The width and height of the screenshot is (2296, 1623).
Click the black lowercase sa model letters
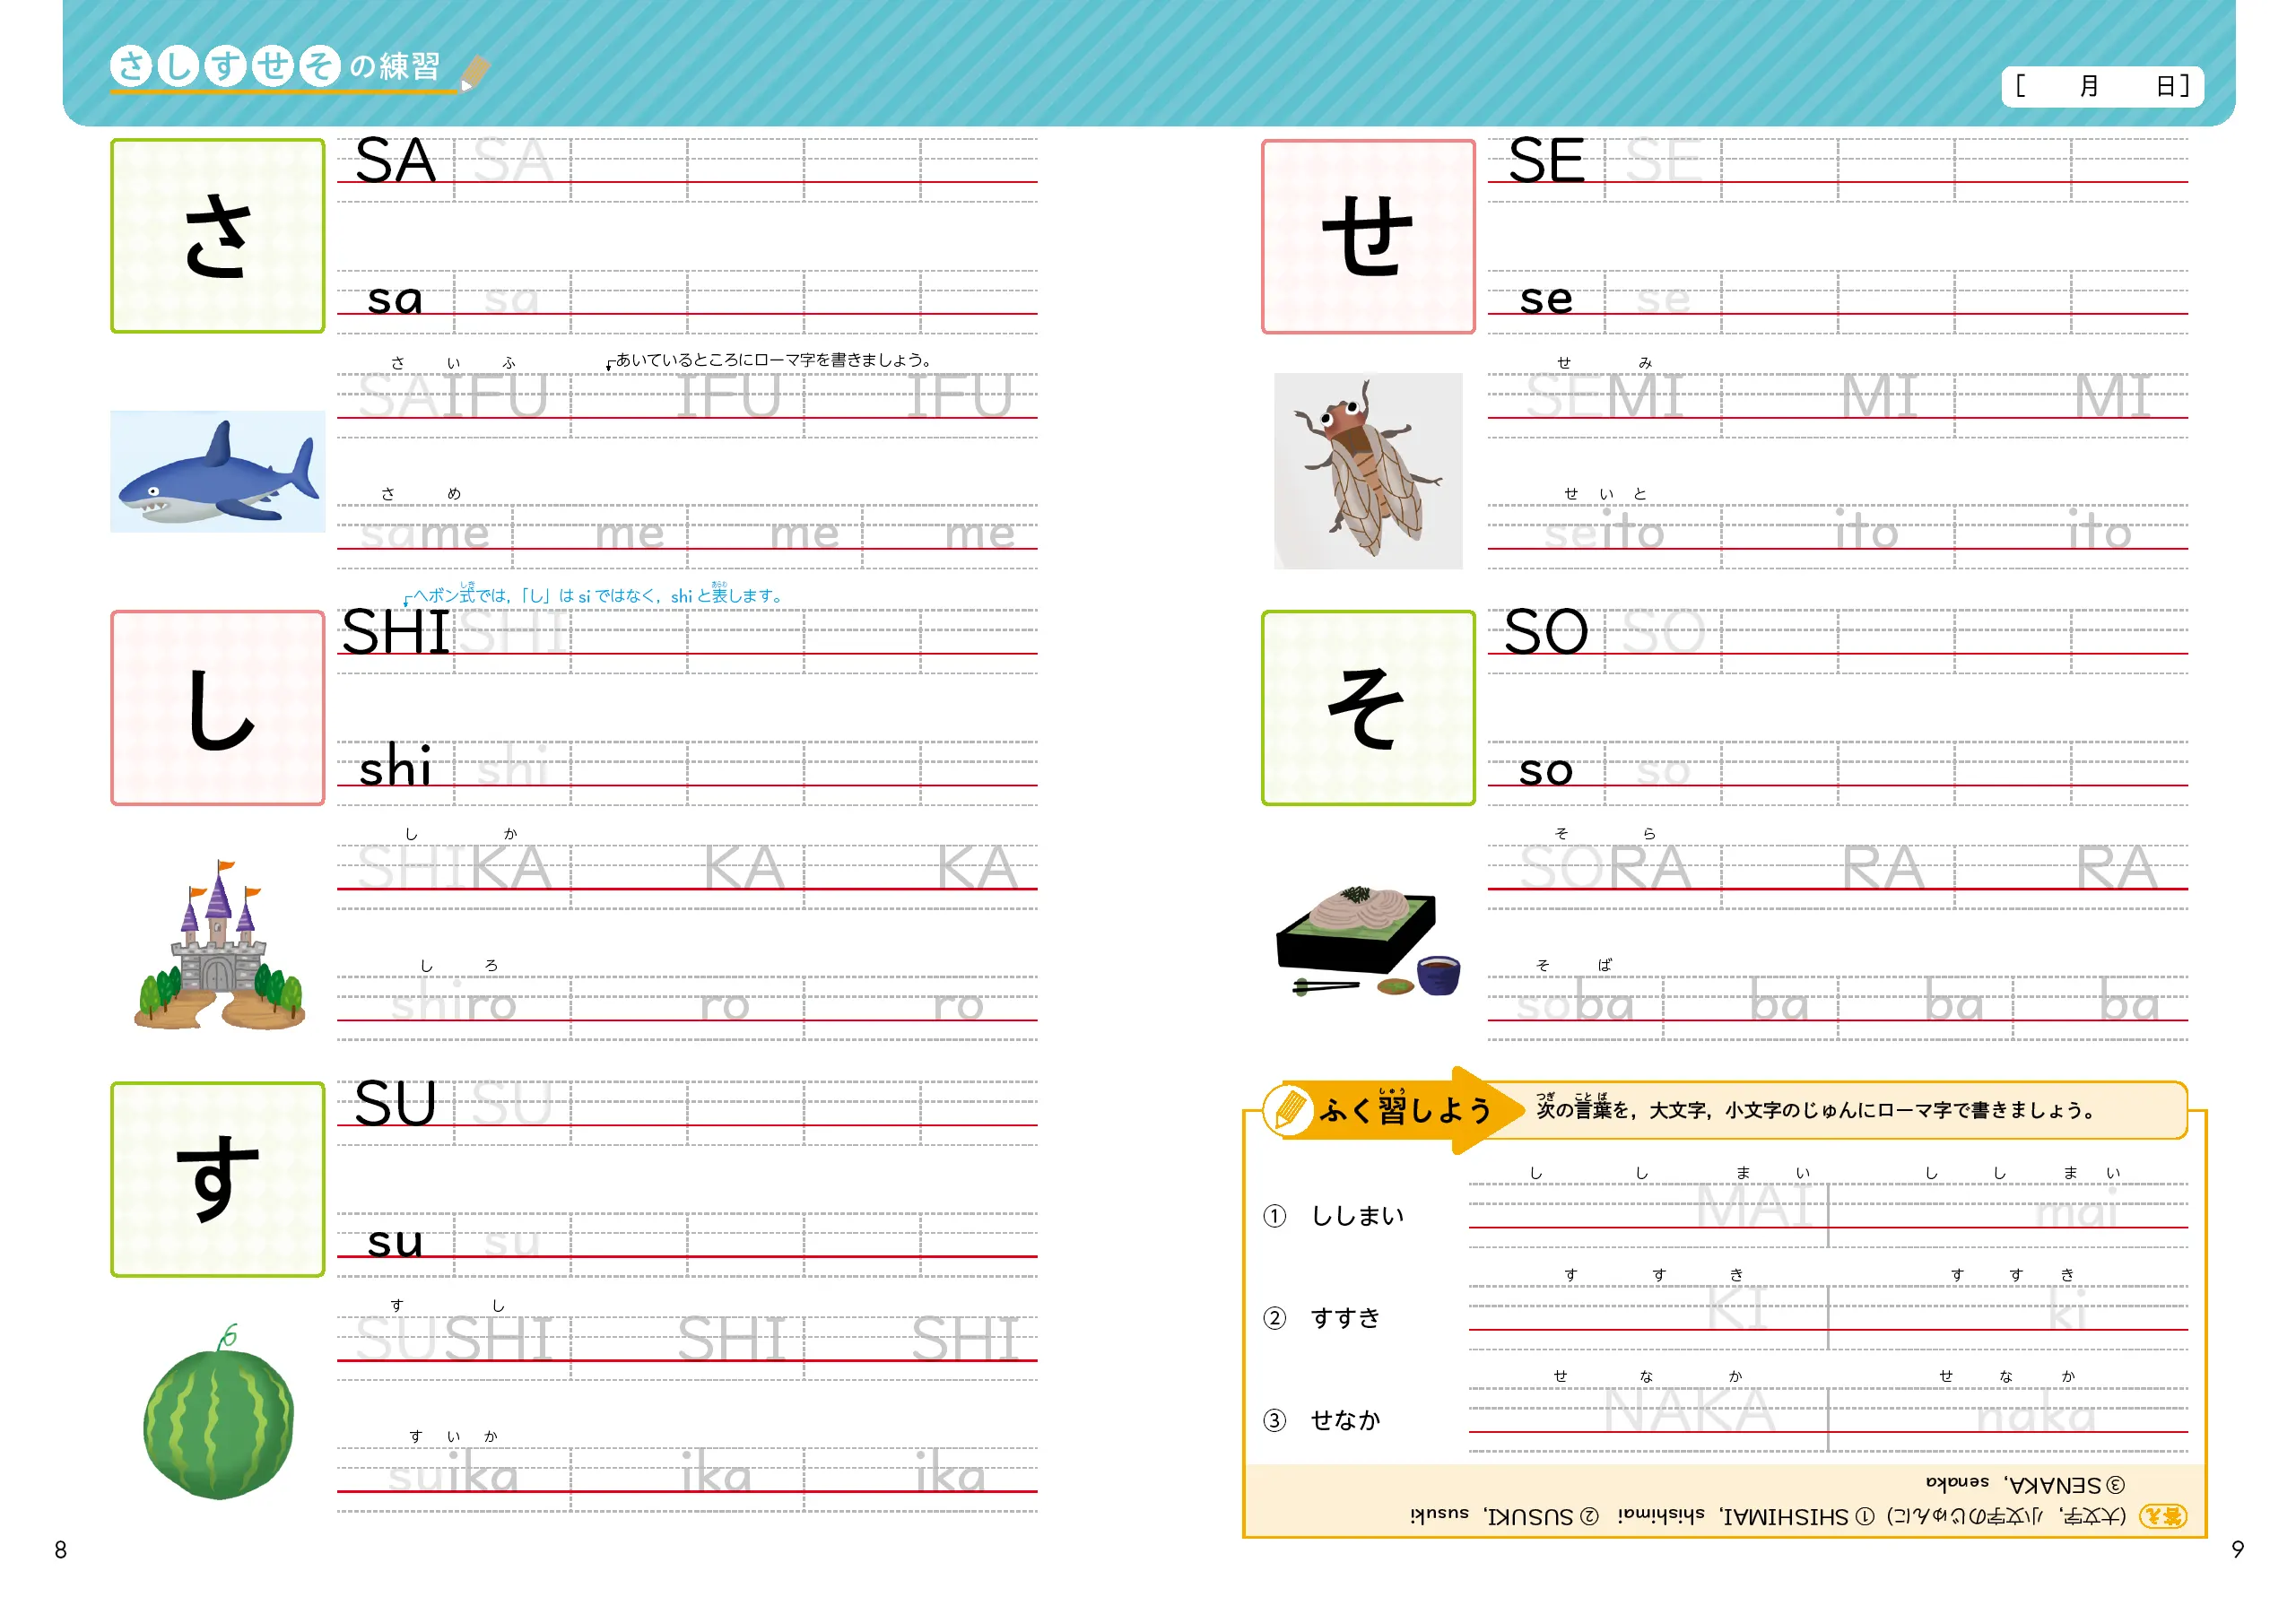coord(396,299)
